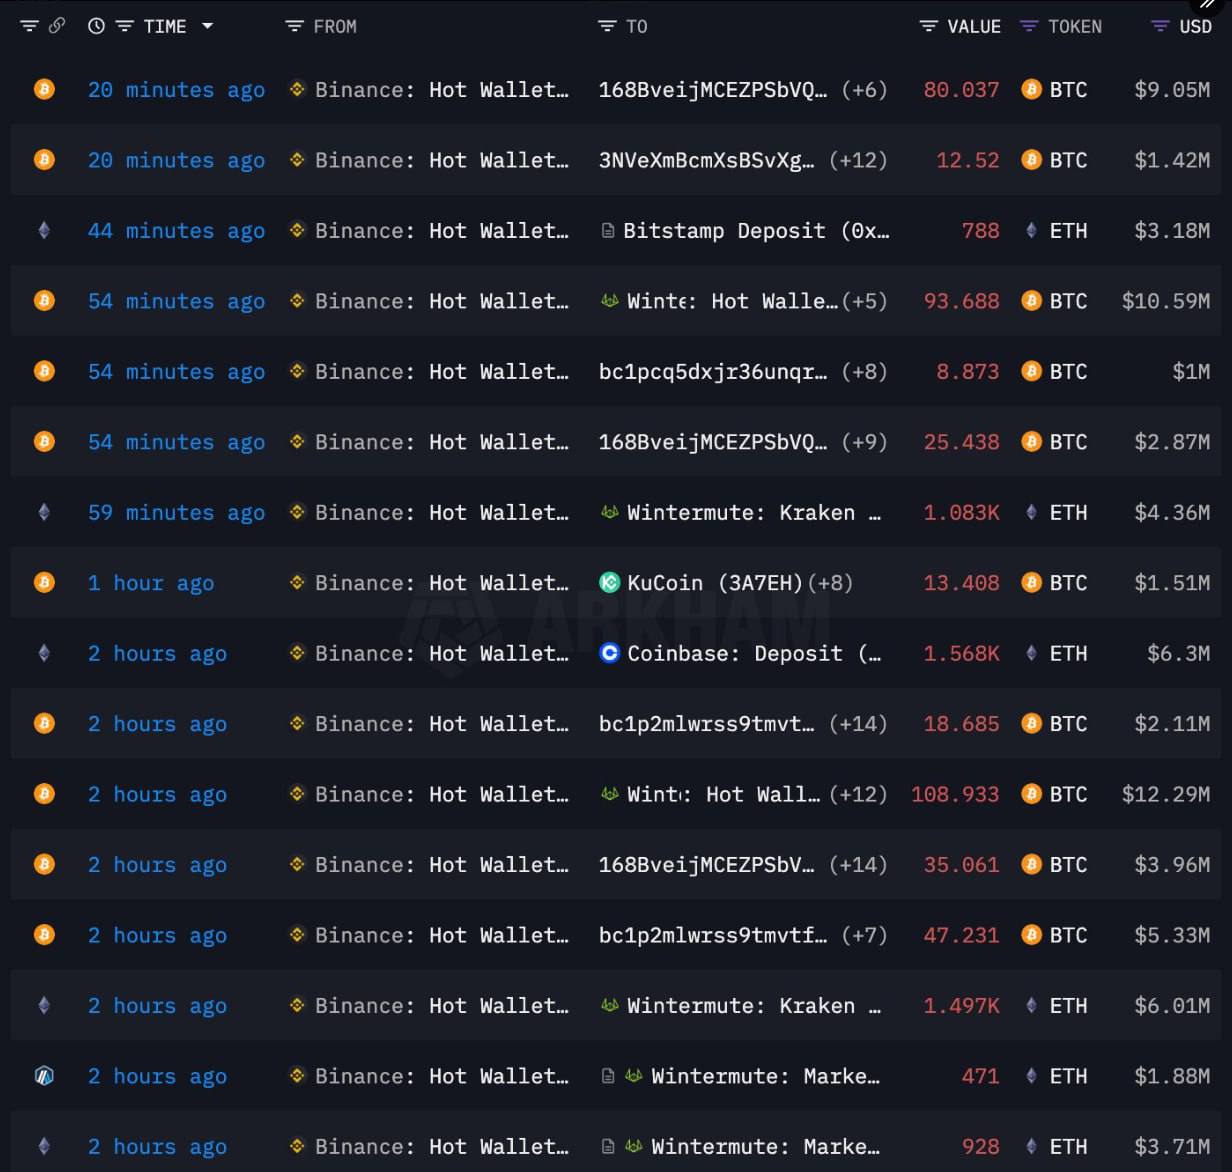Click the Arbitrum chain icon on 471 ETH row

tap(44, 1076)
